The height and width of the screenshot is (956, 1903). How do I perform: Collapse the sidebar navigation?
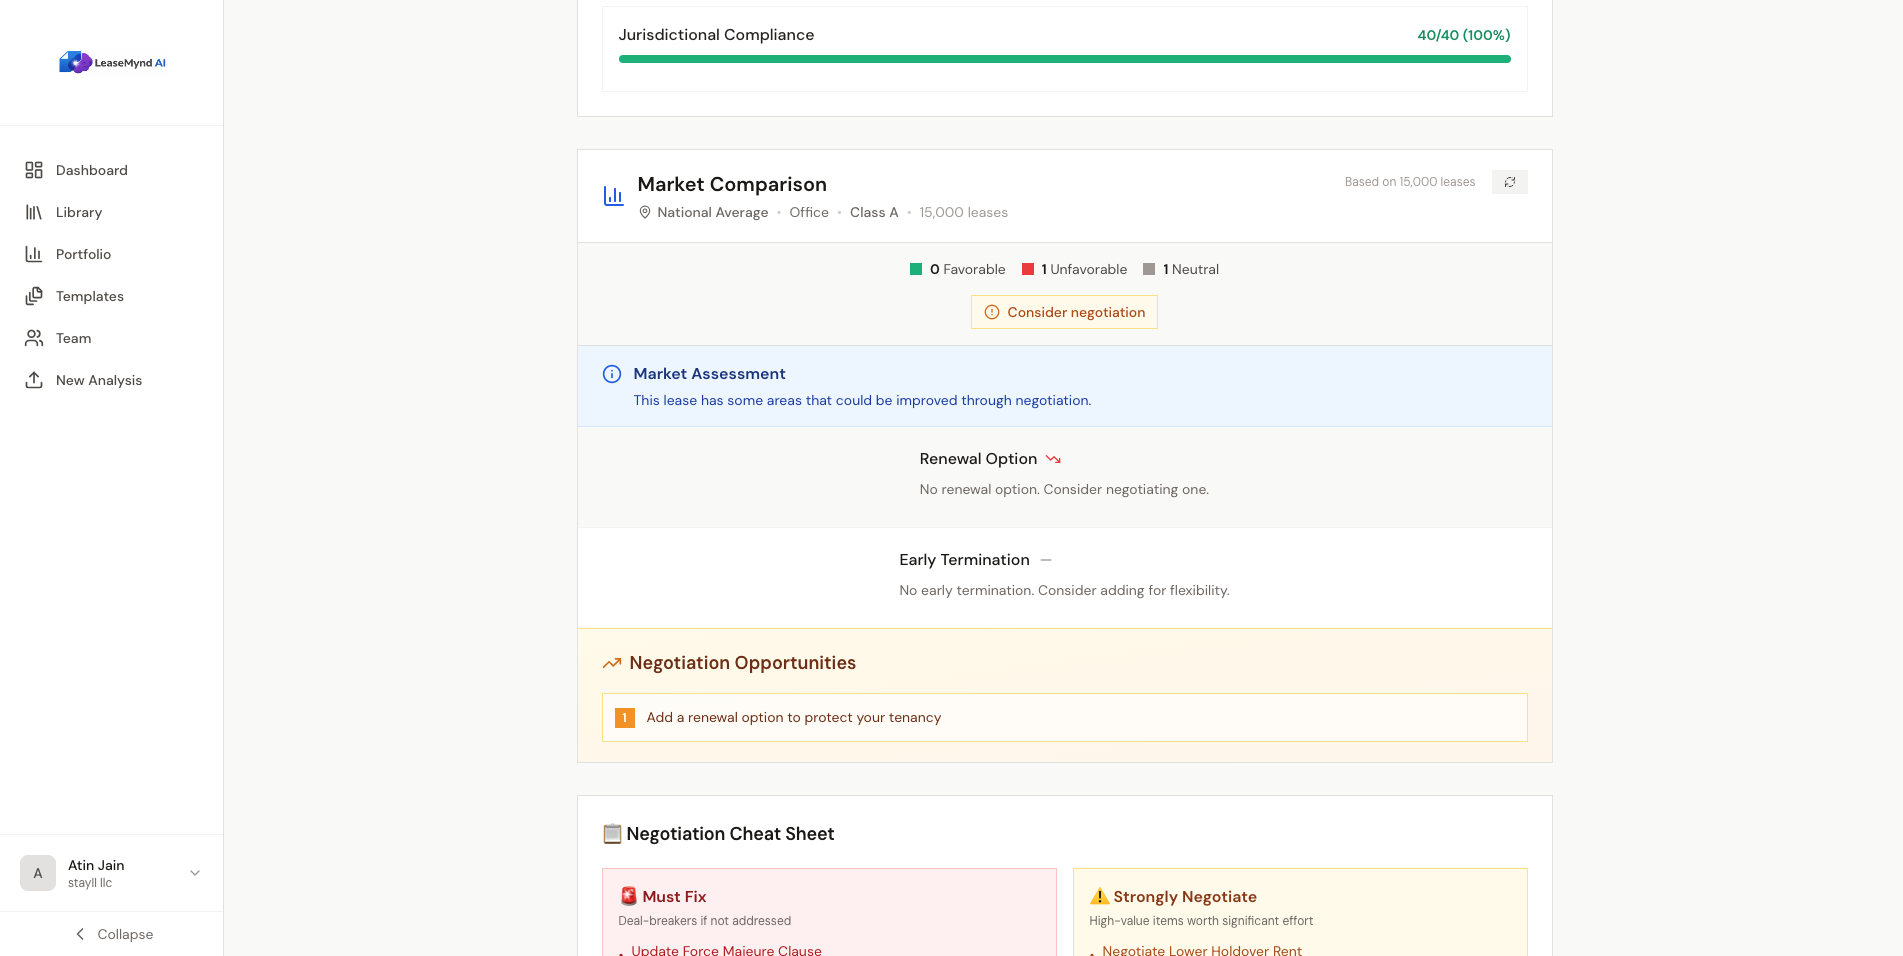pos(112,934)
